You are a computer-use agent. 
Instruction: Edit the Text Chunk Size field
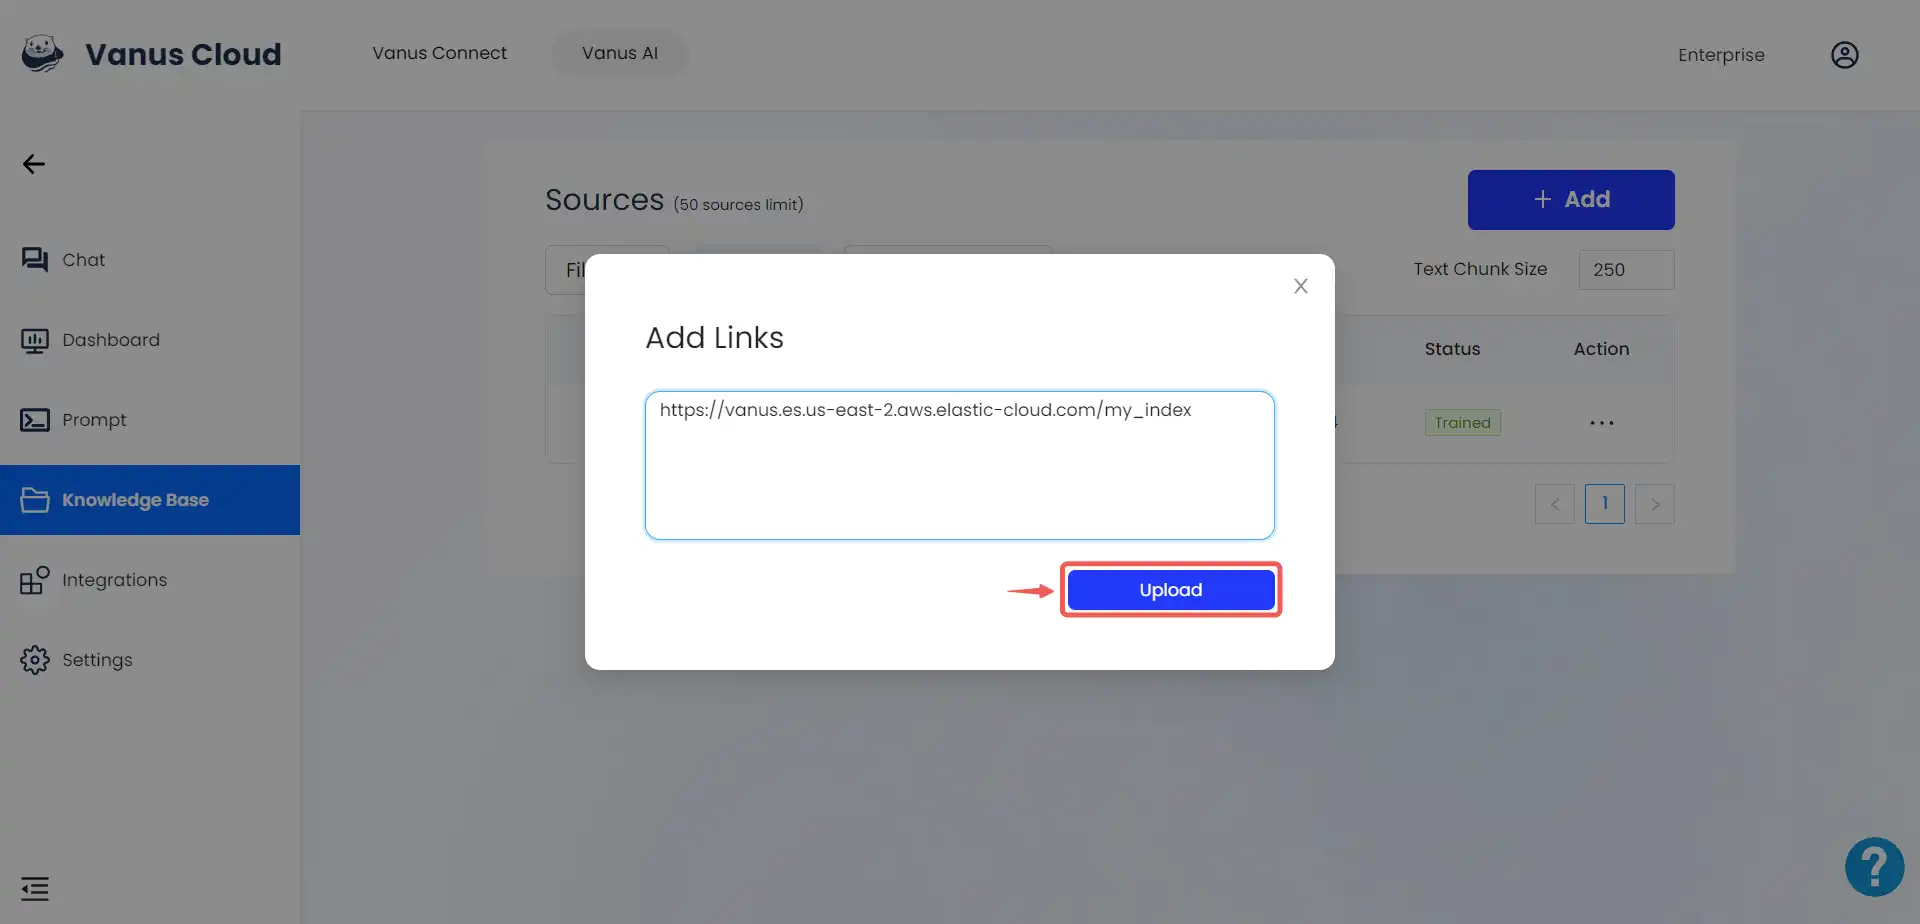tap(1626, 270)
